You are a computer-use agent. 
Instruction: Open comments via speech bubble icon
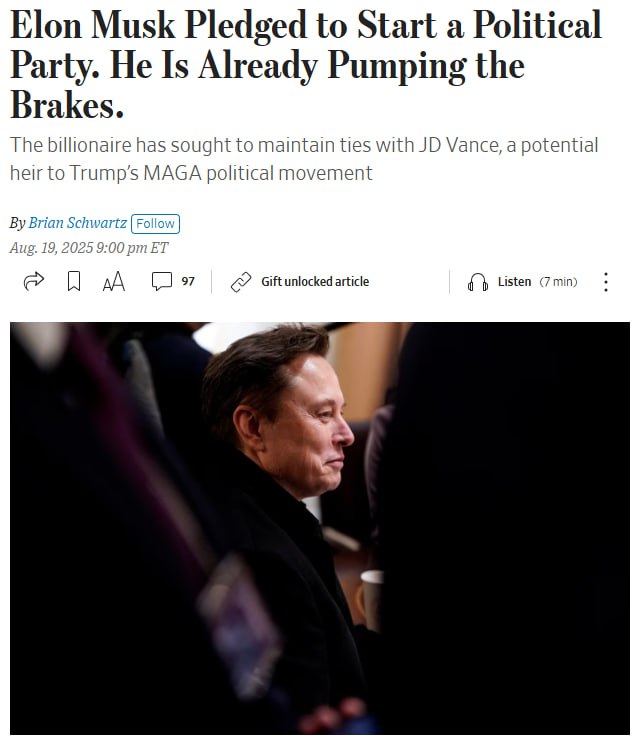(162, 281)
